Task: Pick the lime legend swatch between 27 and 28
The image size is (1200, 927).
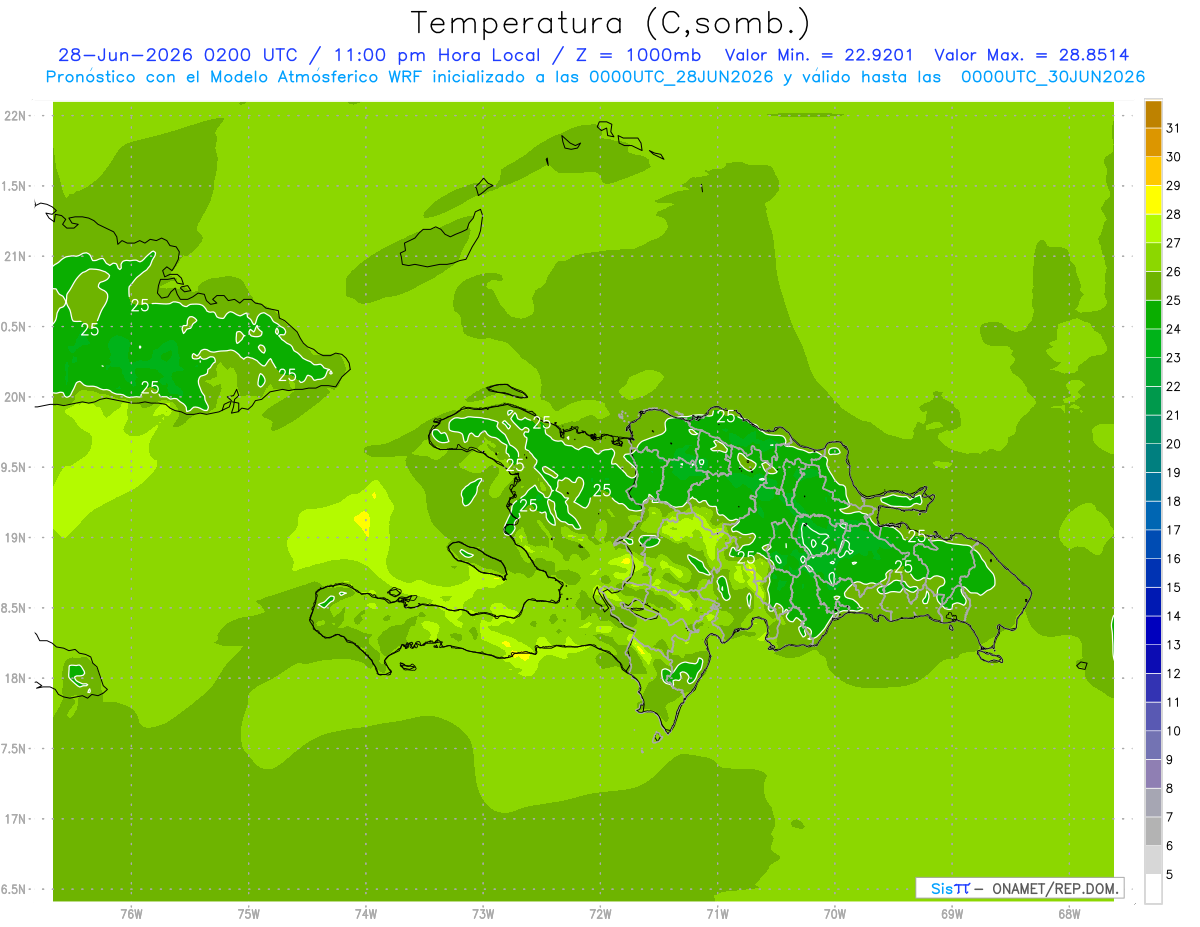Action: tap(1153, 229)
